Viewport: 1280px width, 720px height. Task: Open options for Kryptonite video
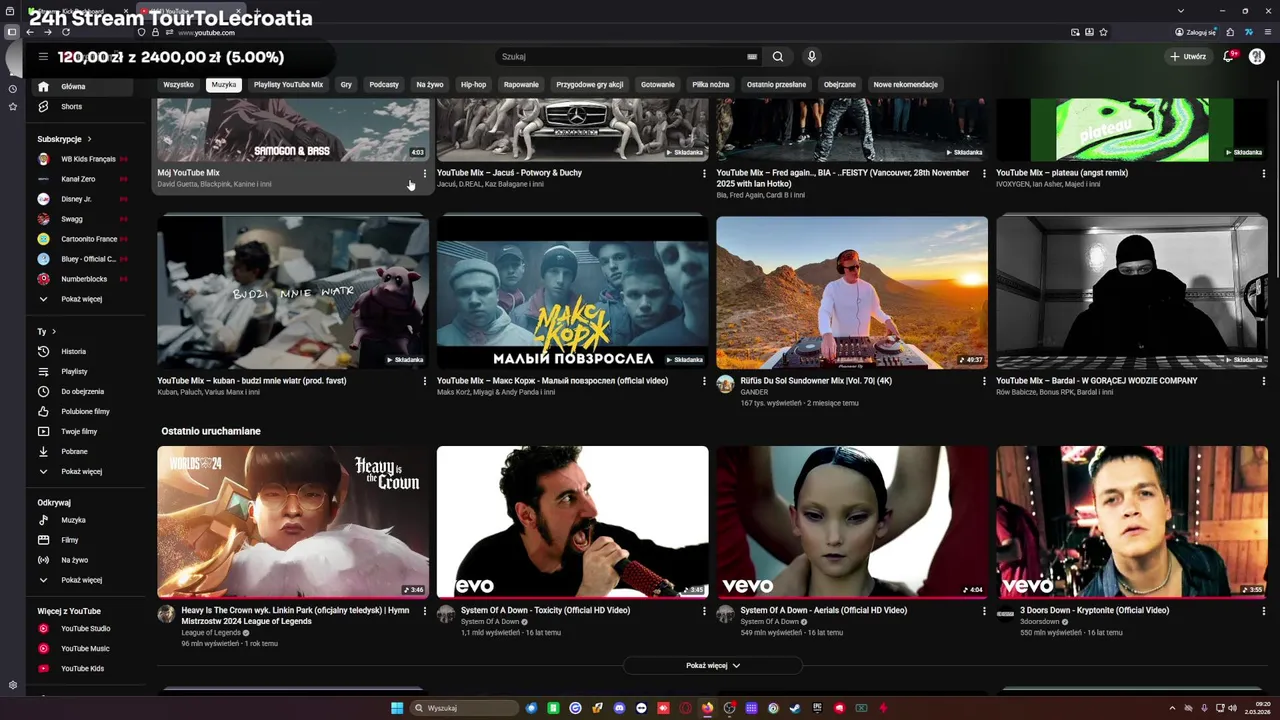1264,610
